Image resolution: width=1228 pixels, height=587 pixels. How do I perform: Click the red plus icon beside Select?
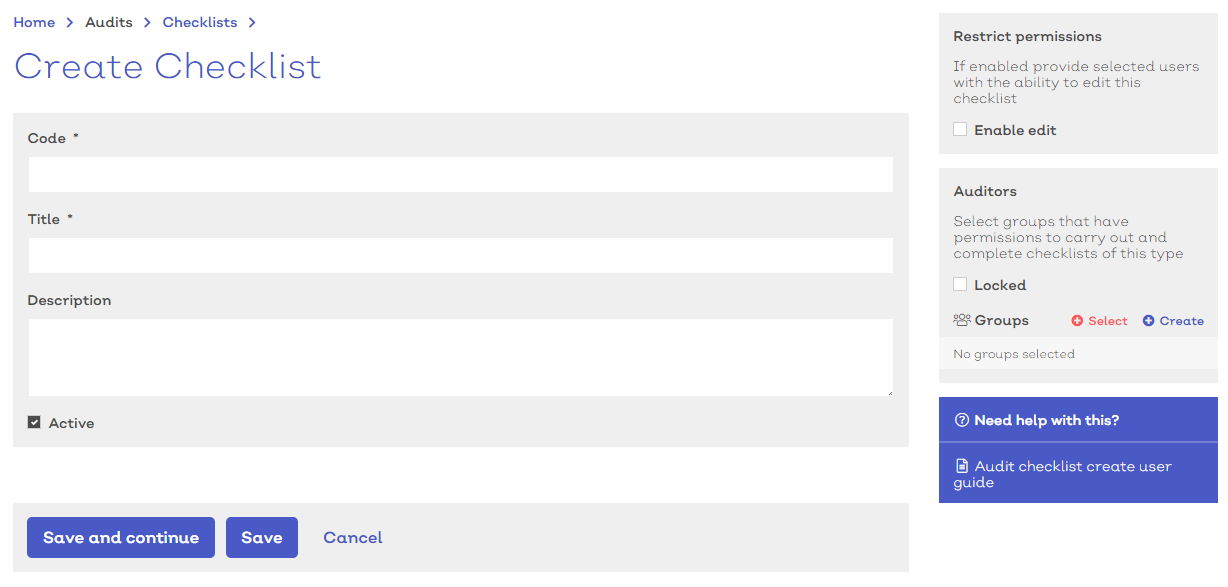(1077, 321)
